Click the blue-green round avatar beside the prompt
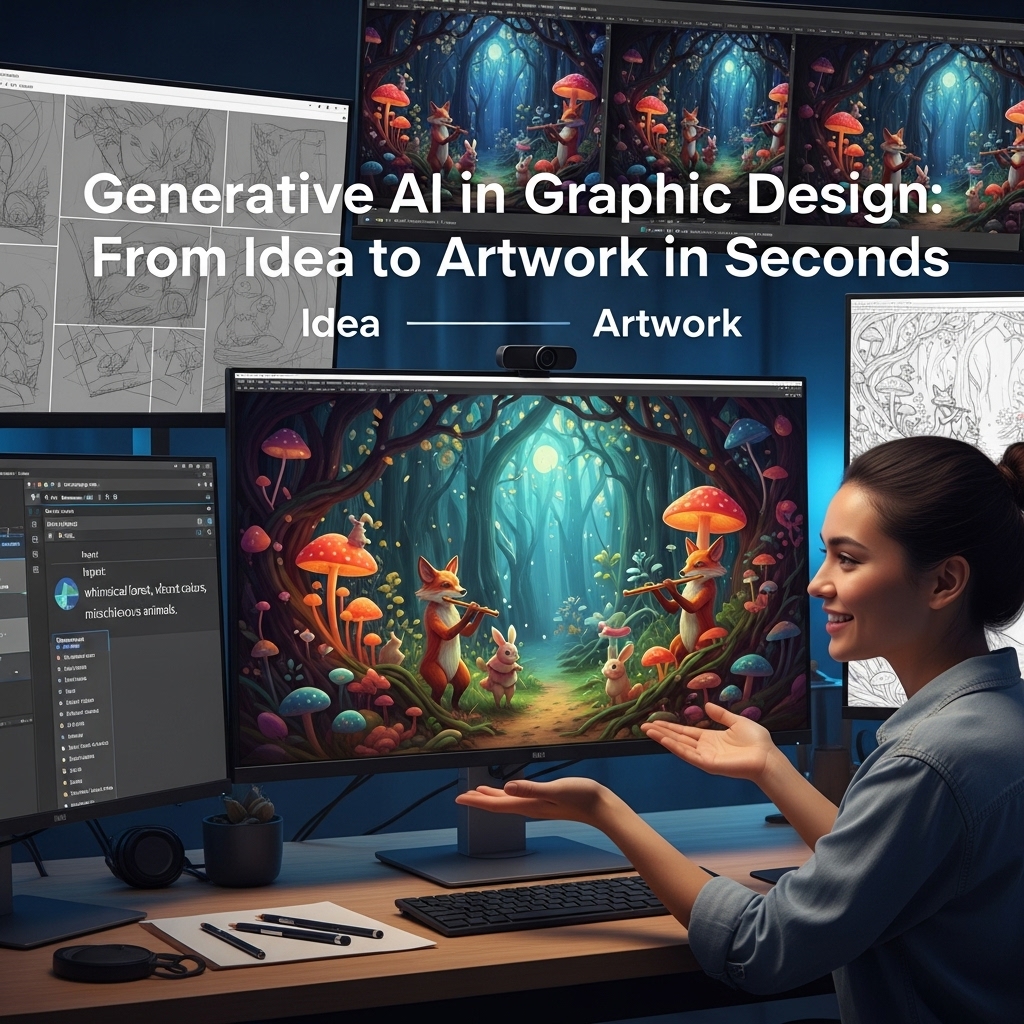Viewport: 1024px width, 1024px height. tap(67, 592)
